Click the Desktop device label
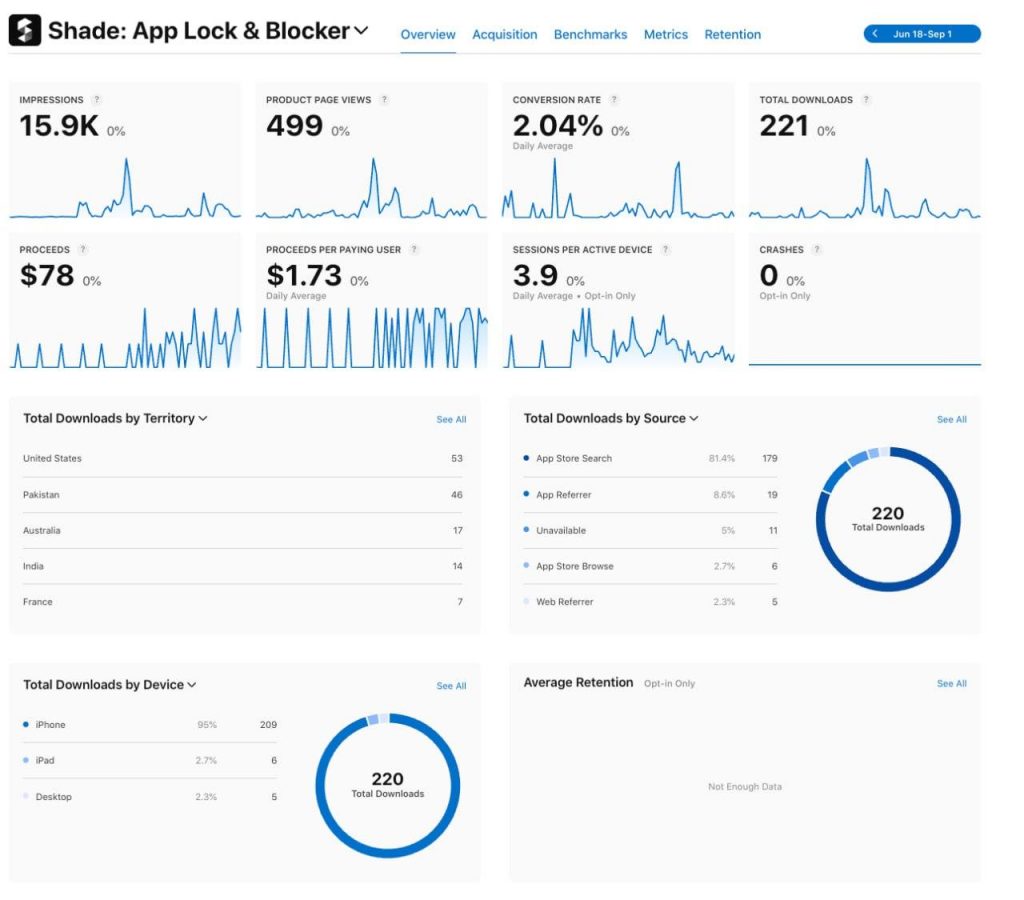This screenshot has height=900, width=1024. click(x=54, y=797)
